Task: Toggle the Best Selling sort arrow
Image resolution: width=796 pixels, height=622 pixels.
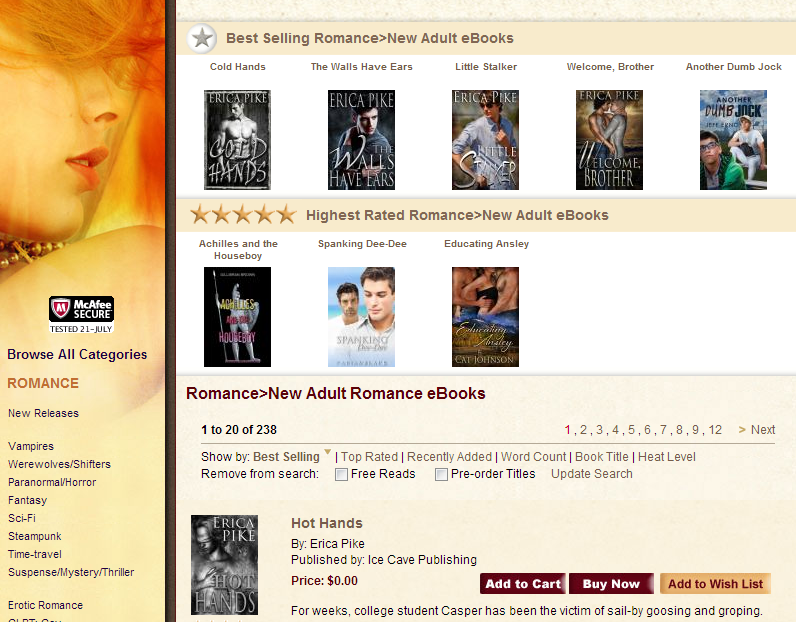Action: [x=327, y=451]
